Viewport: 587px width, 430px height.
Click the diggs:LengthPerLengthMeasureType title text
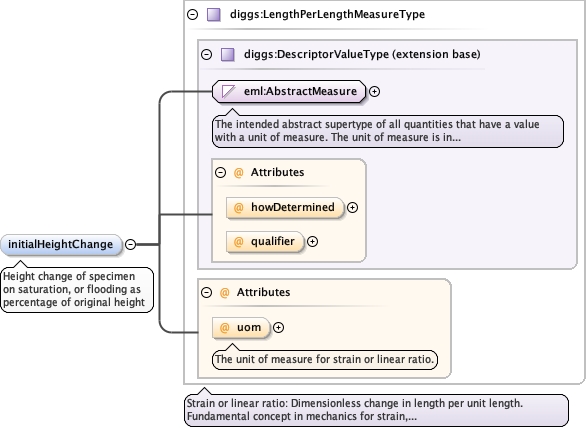[327, 15]
